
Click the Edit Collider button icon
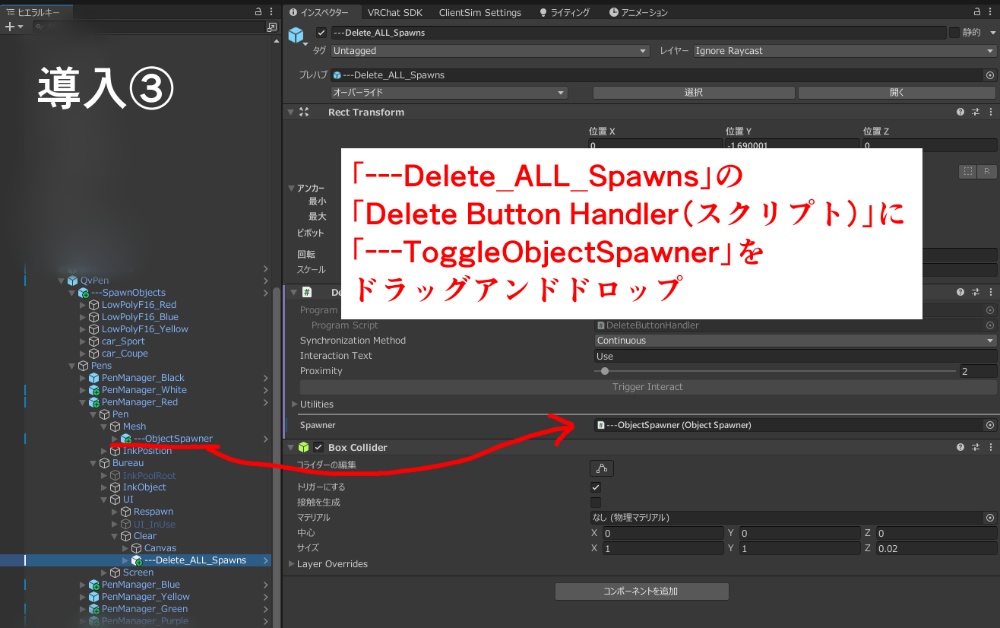click(601, 469)
